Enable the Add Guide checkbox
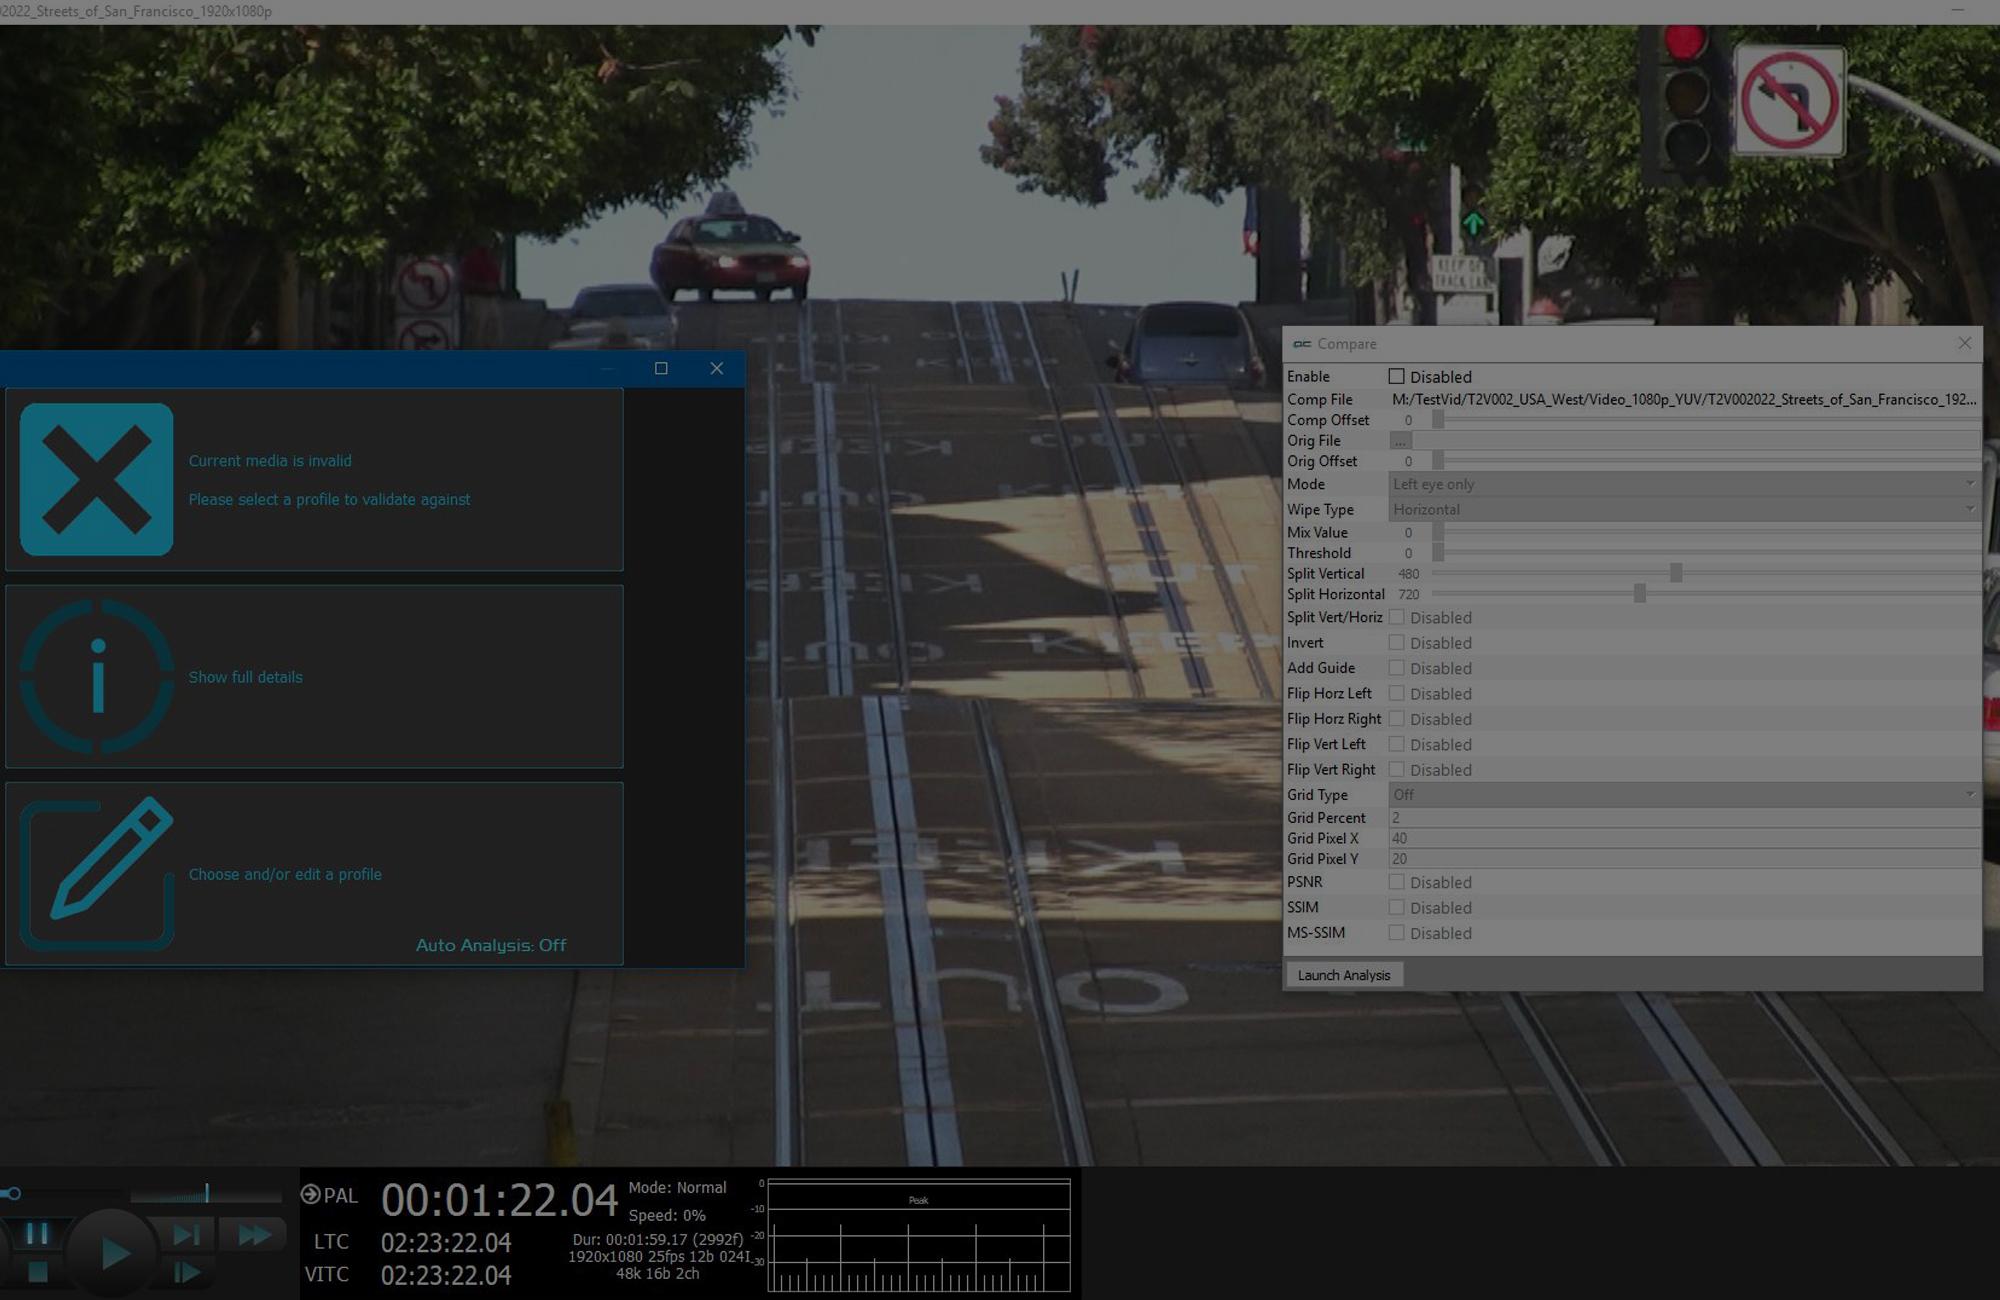This screenshot has height=1300, width=2000. click(1396, 668)
